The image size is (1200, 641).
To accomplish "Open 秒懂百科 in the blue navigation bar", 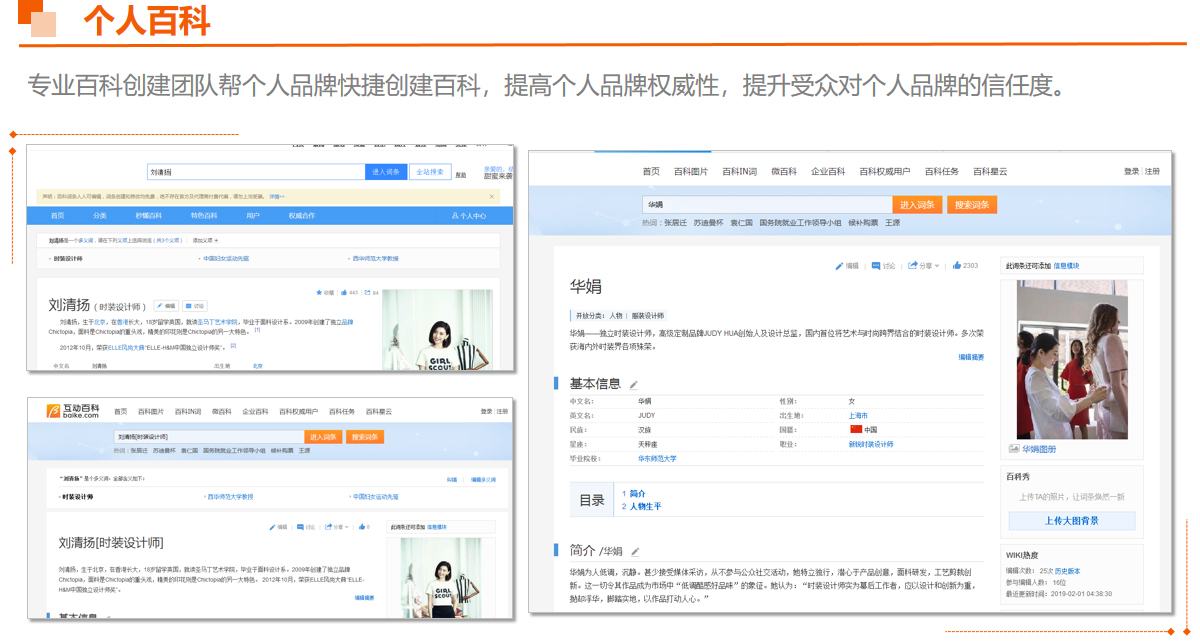I will 148,216.
